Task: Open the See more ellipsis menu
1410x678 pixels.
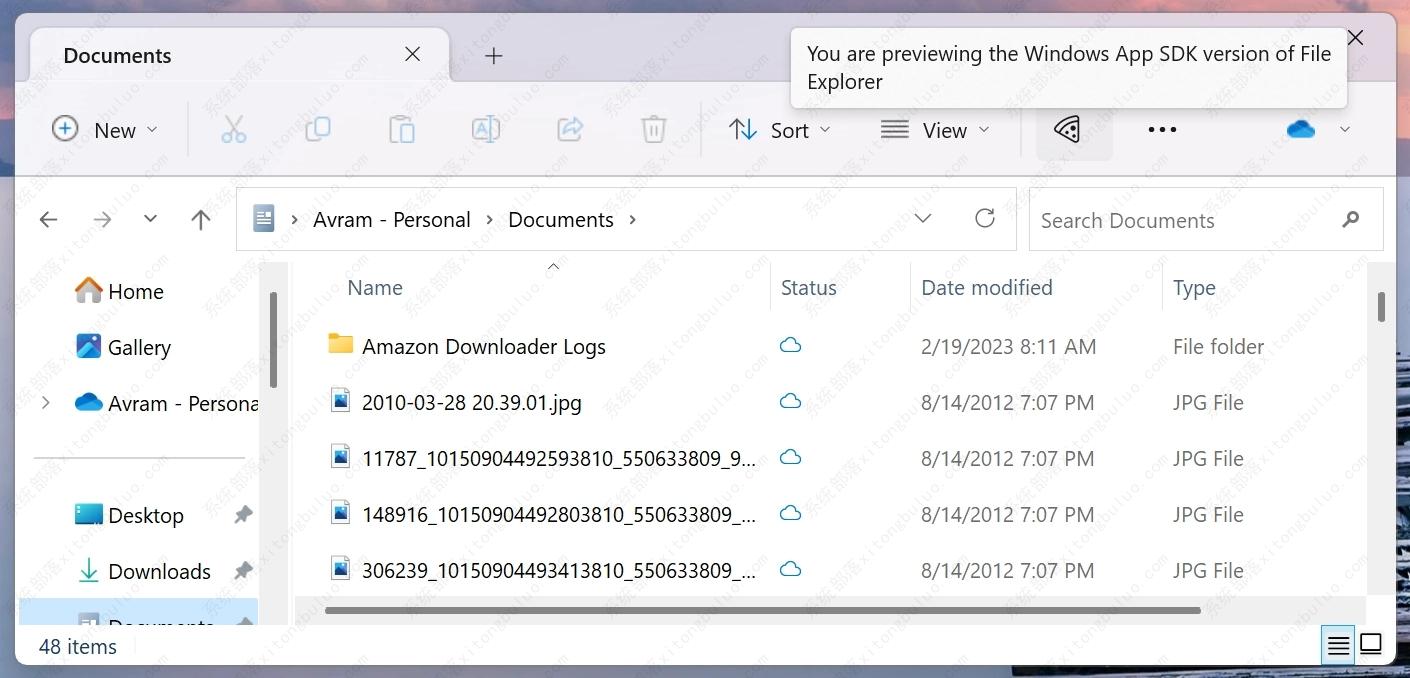Action: pyautogui.click(x=1161, y=129)
